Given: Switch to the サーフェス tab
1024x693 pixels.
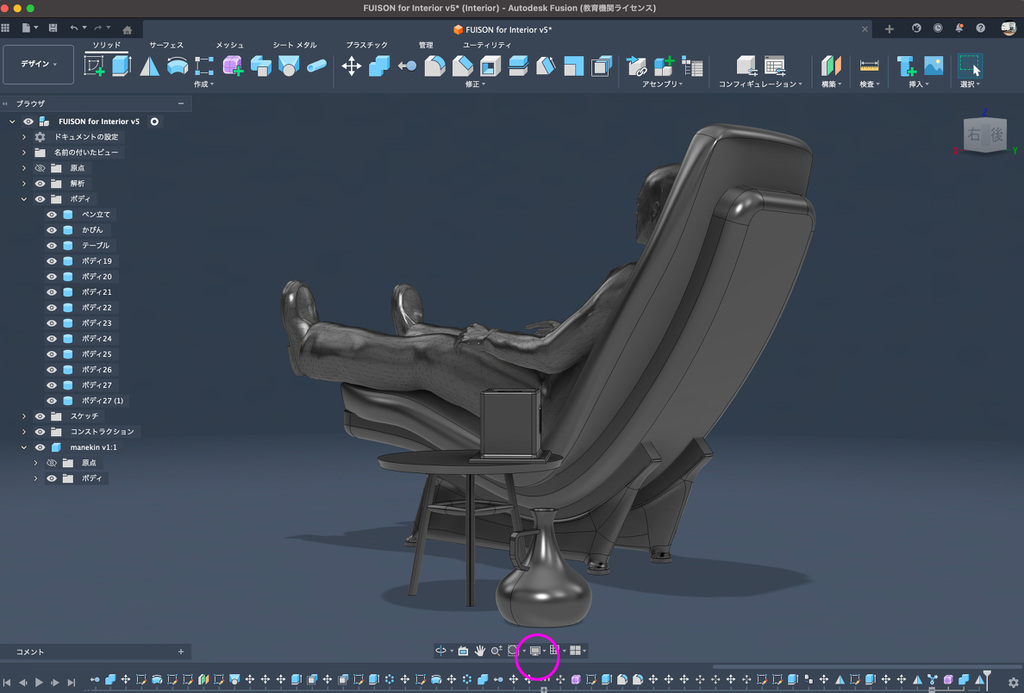Looking at the screenshot, I should 166,45.
